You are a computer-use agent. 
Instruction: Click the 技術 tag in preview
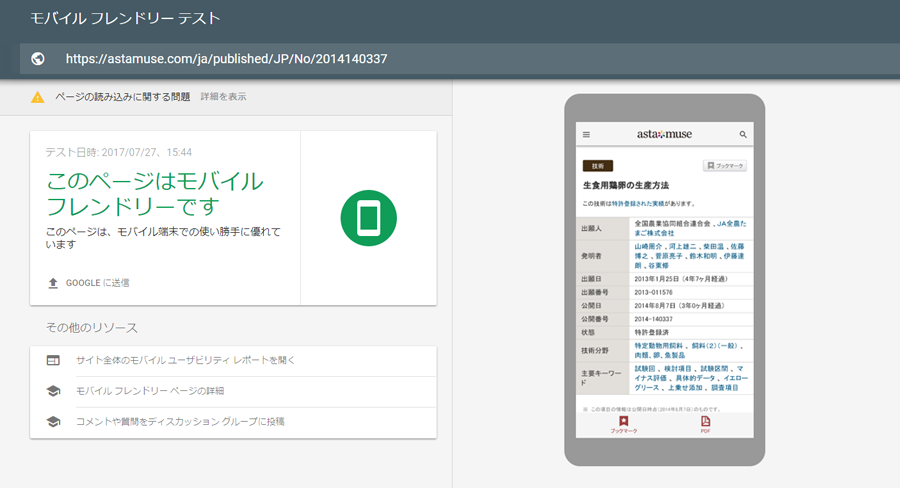pos(598,165)
